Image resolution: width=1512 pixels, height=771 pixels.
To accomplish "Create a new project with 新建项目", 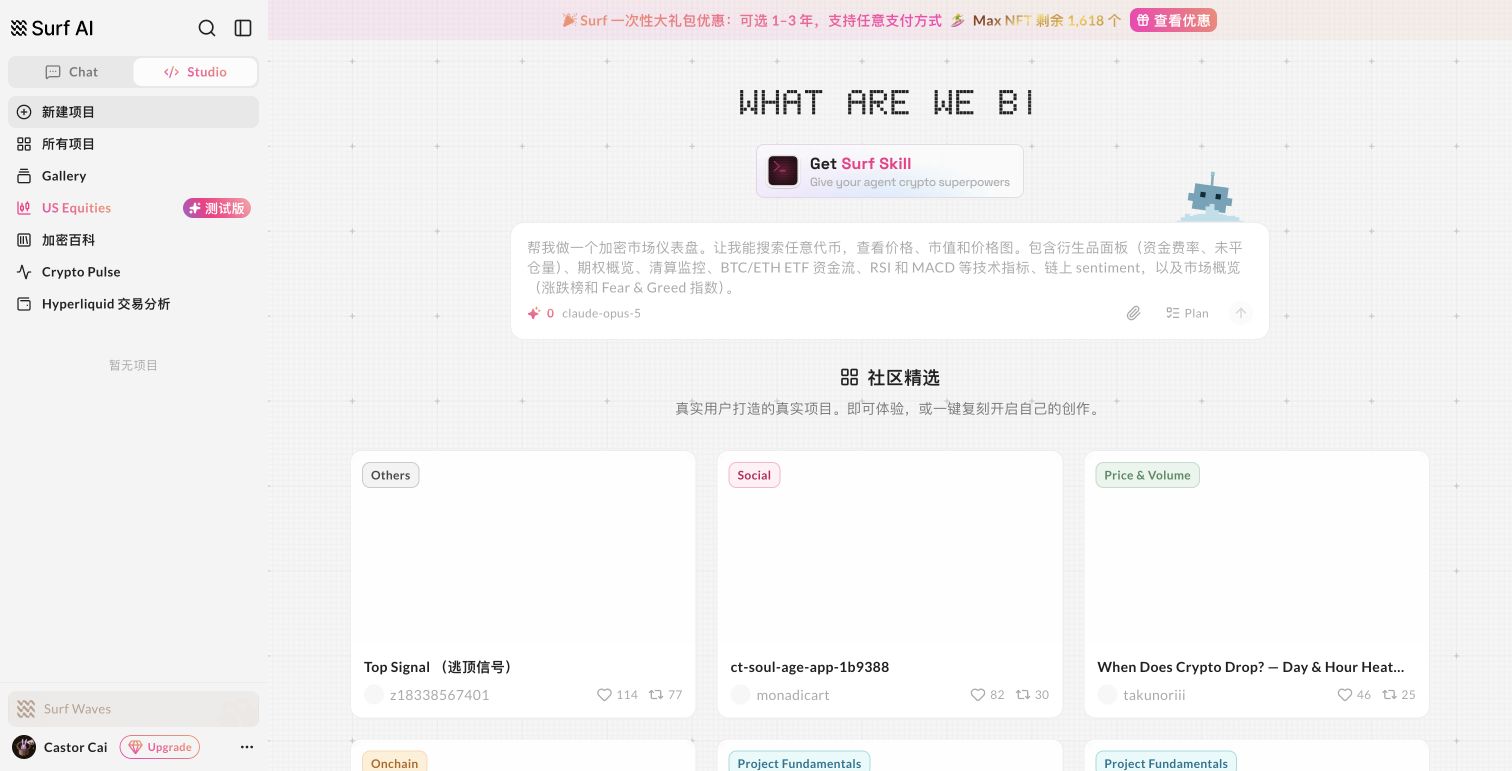I will [133, 112].
